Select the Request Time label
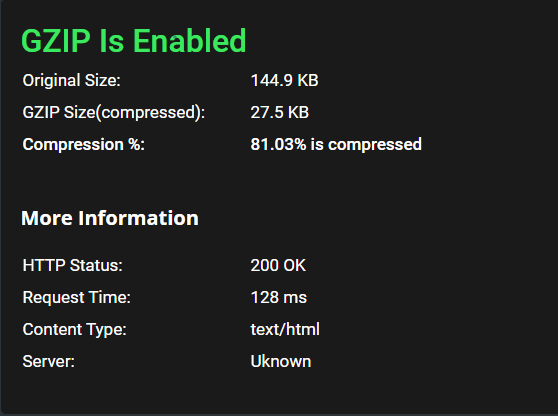 pyautogui.click(x=77, y=297)
